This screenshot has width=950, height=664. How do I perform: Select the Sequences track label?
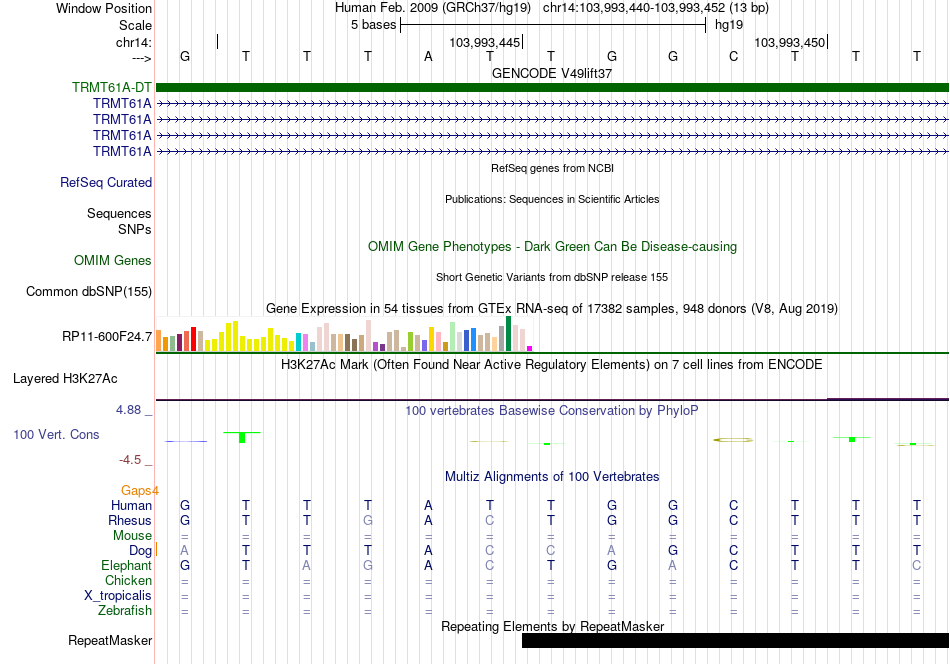(119, 213)
